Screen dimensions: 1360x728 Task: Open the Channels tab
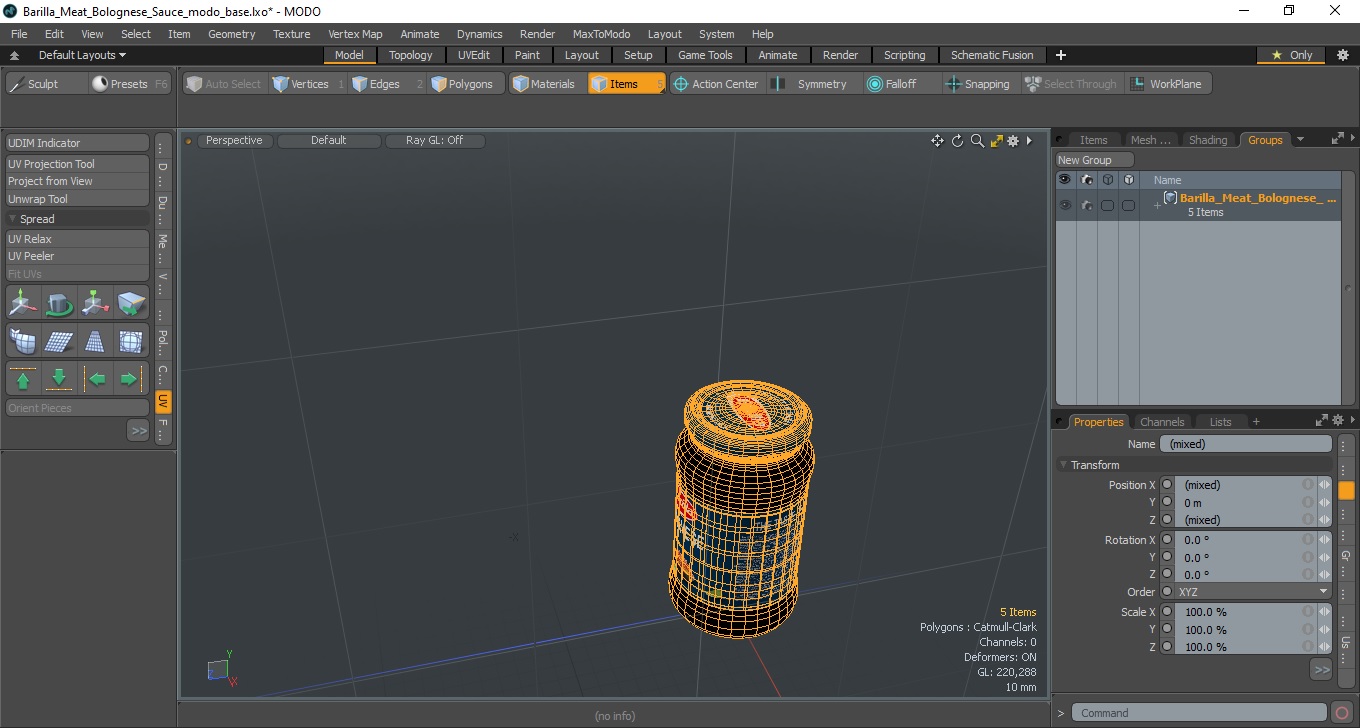[x=1162, y=422]
